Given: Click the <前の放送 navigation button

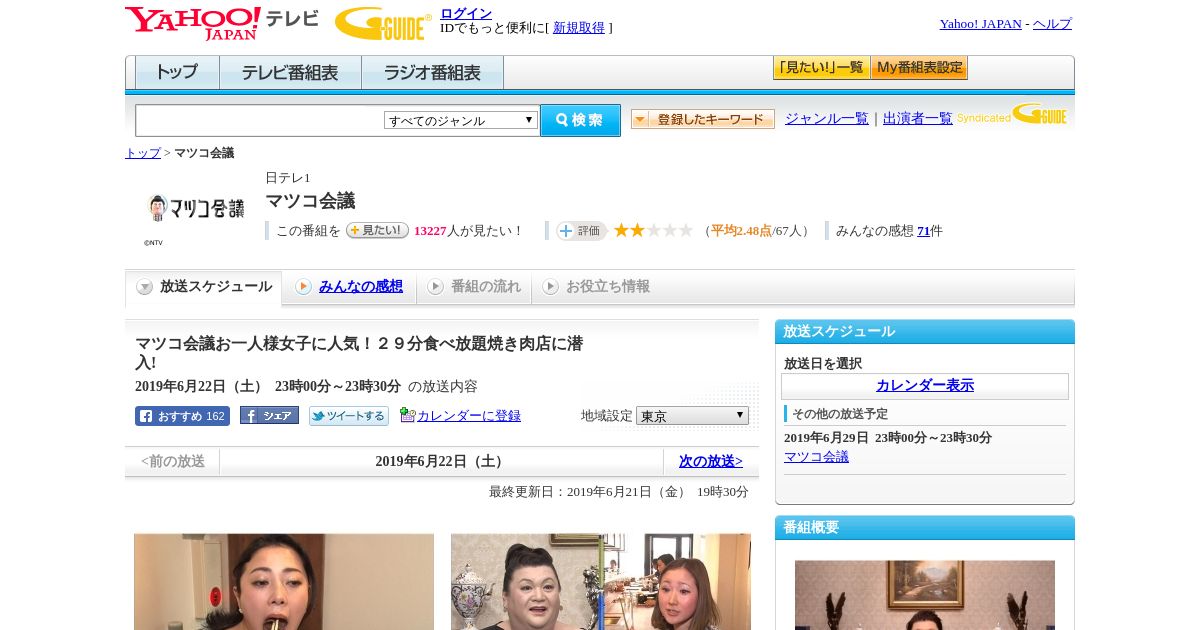Looking at the screenshot, I should pos(173,461).
